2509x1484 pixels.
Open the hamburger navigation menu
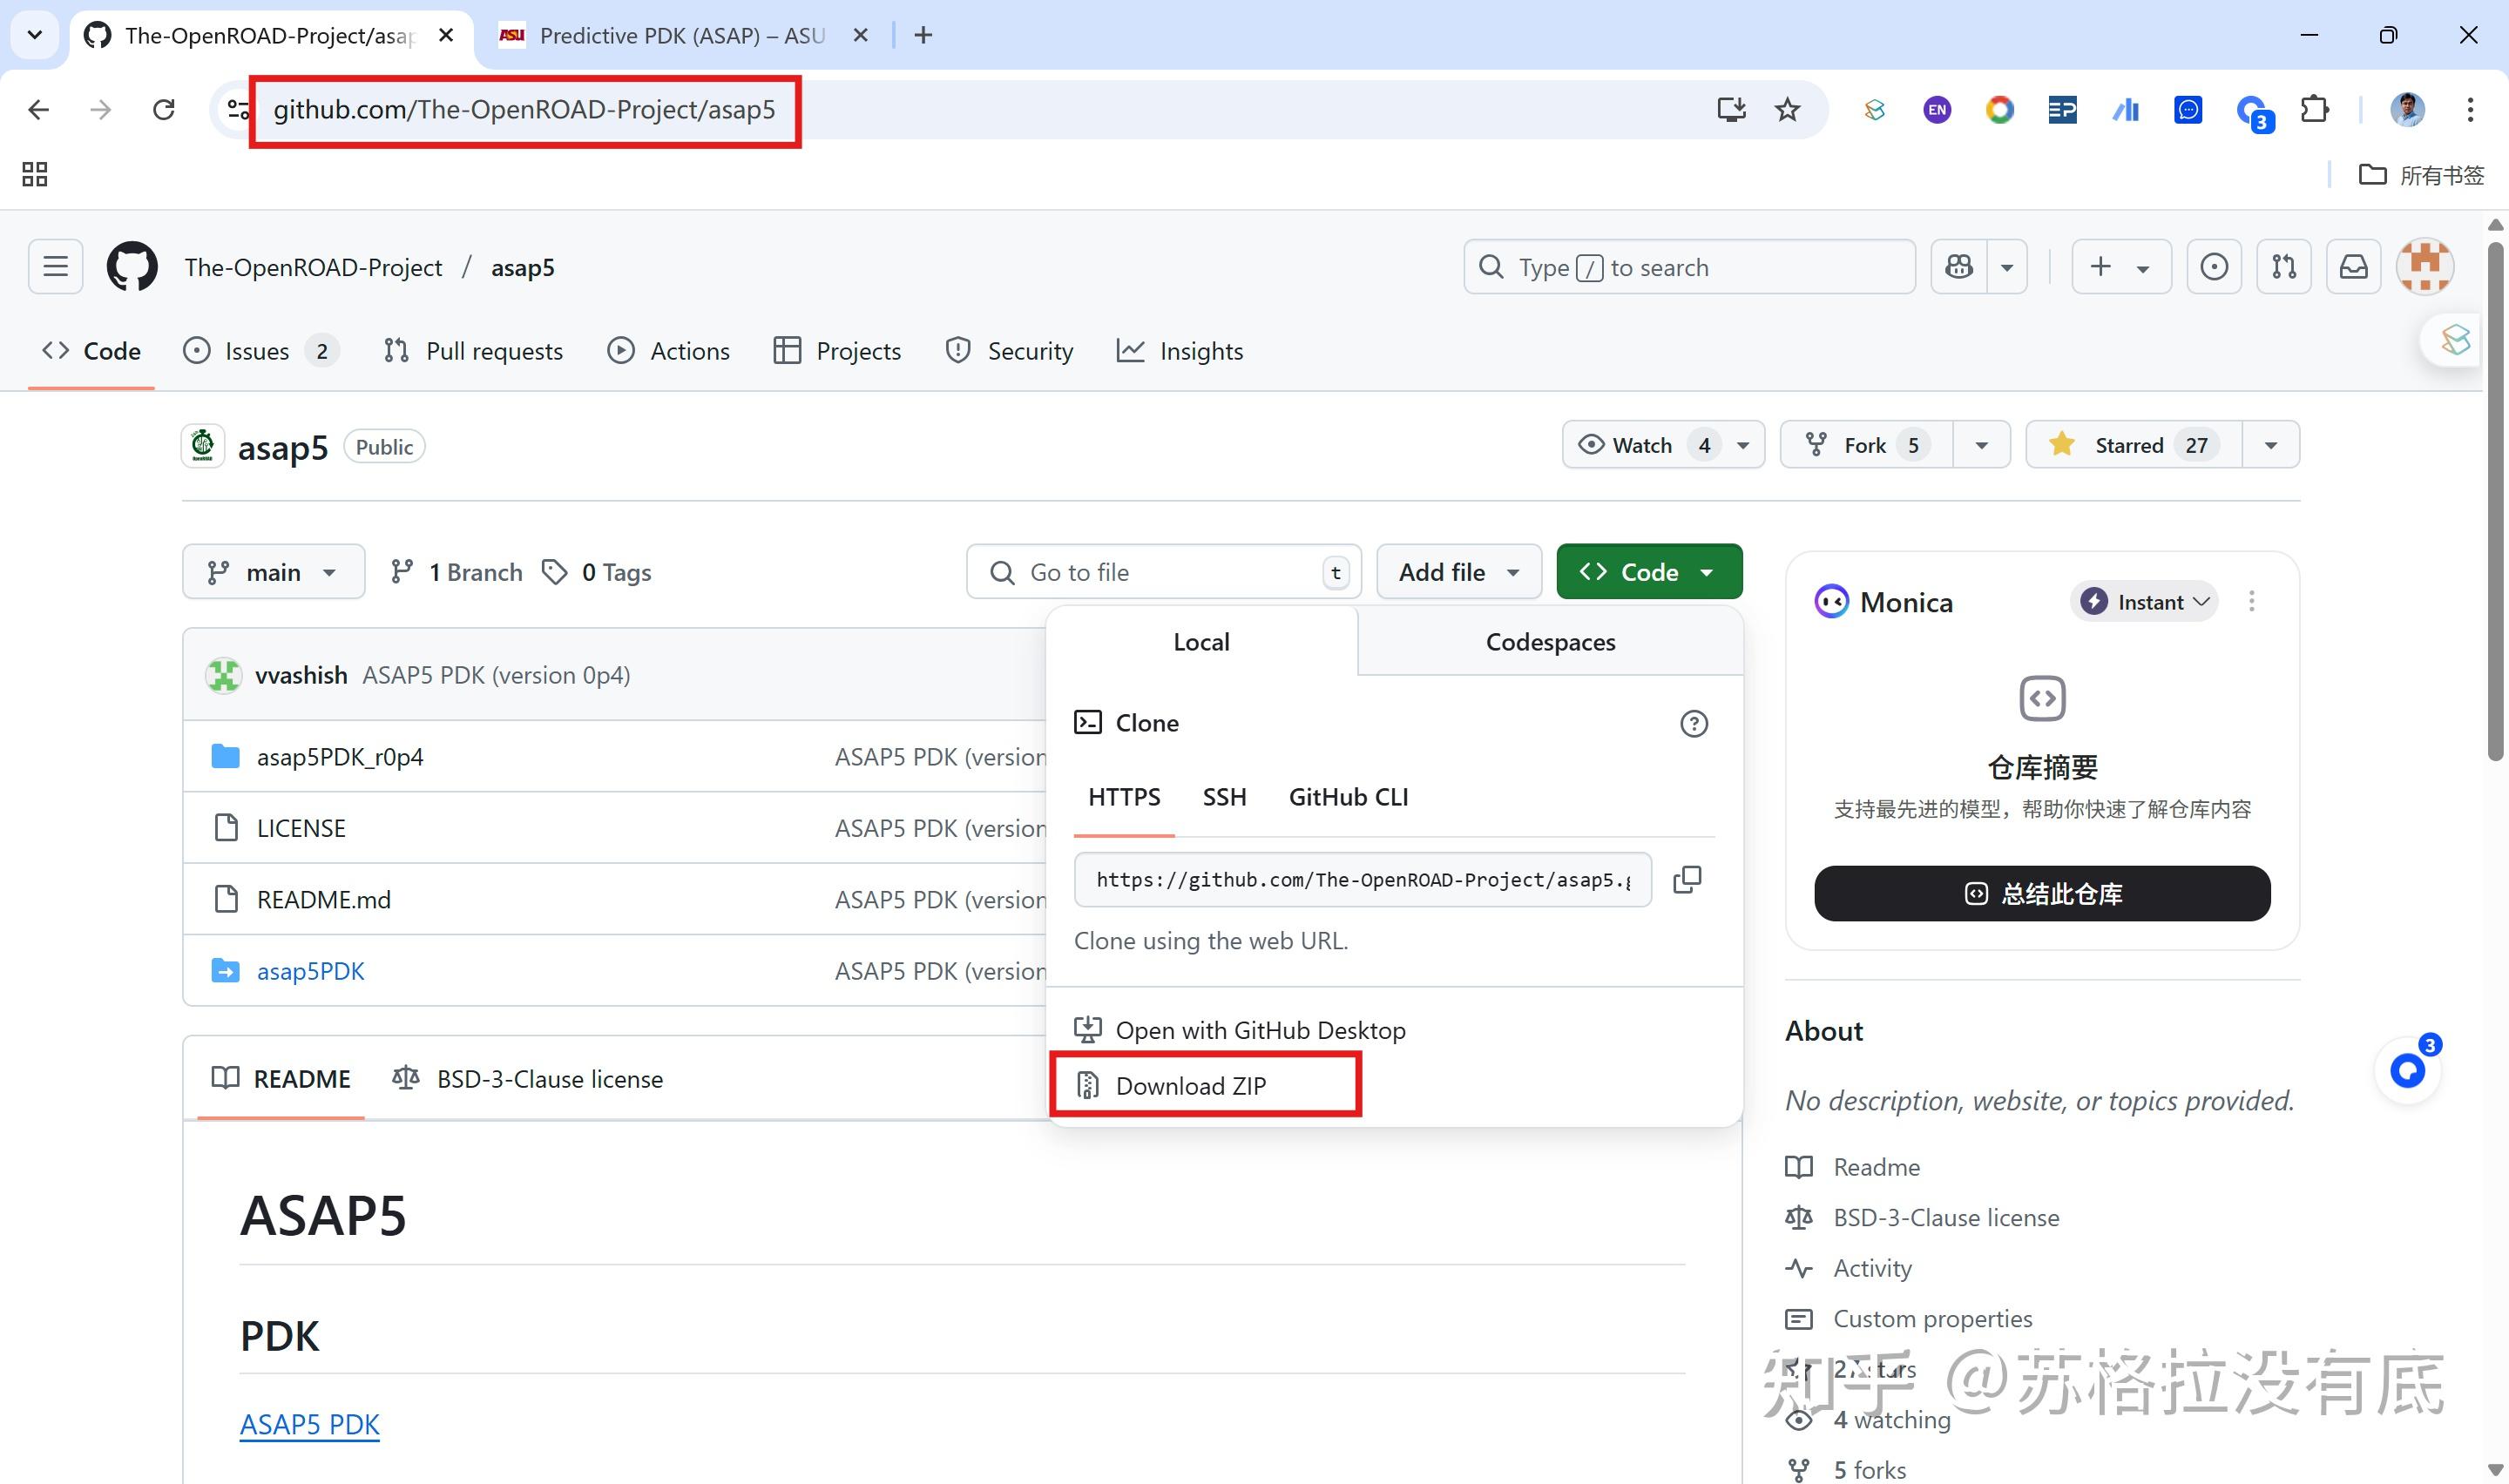coord(56,267)
